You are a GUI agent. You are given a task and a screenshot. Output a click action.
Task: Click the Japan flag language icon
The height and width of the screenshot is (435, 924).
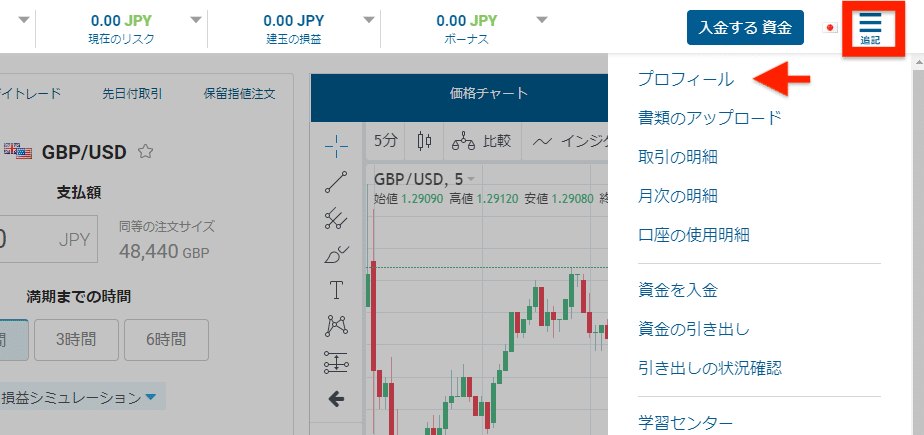830,28
